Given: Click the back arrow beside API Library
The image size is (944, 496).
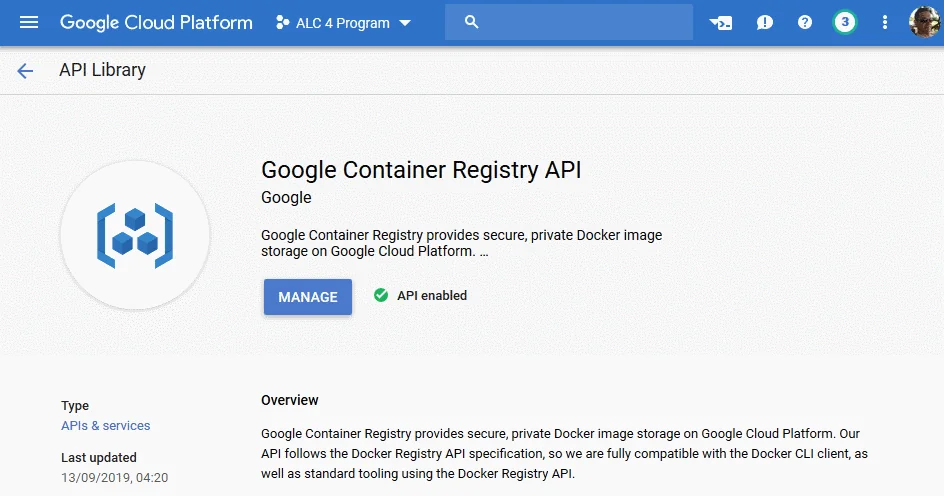Looking at the screenshot, I should click(25, 71).
